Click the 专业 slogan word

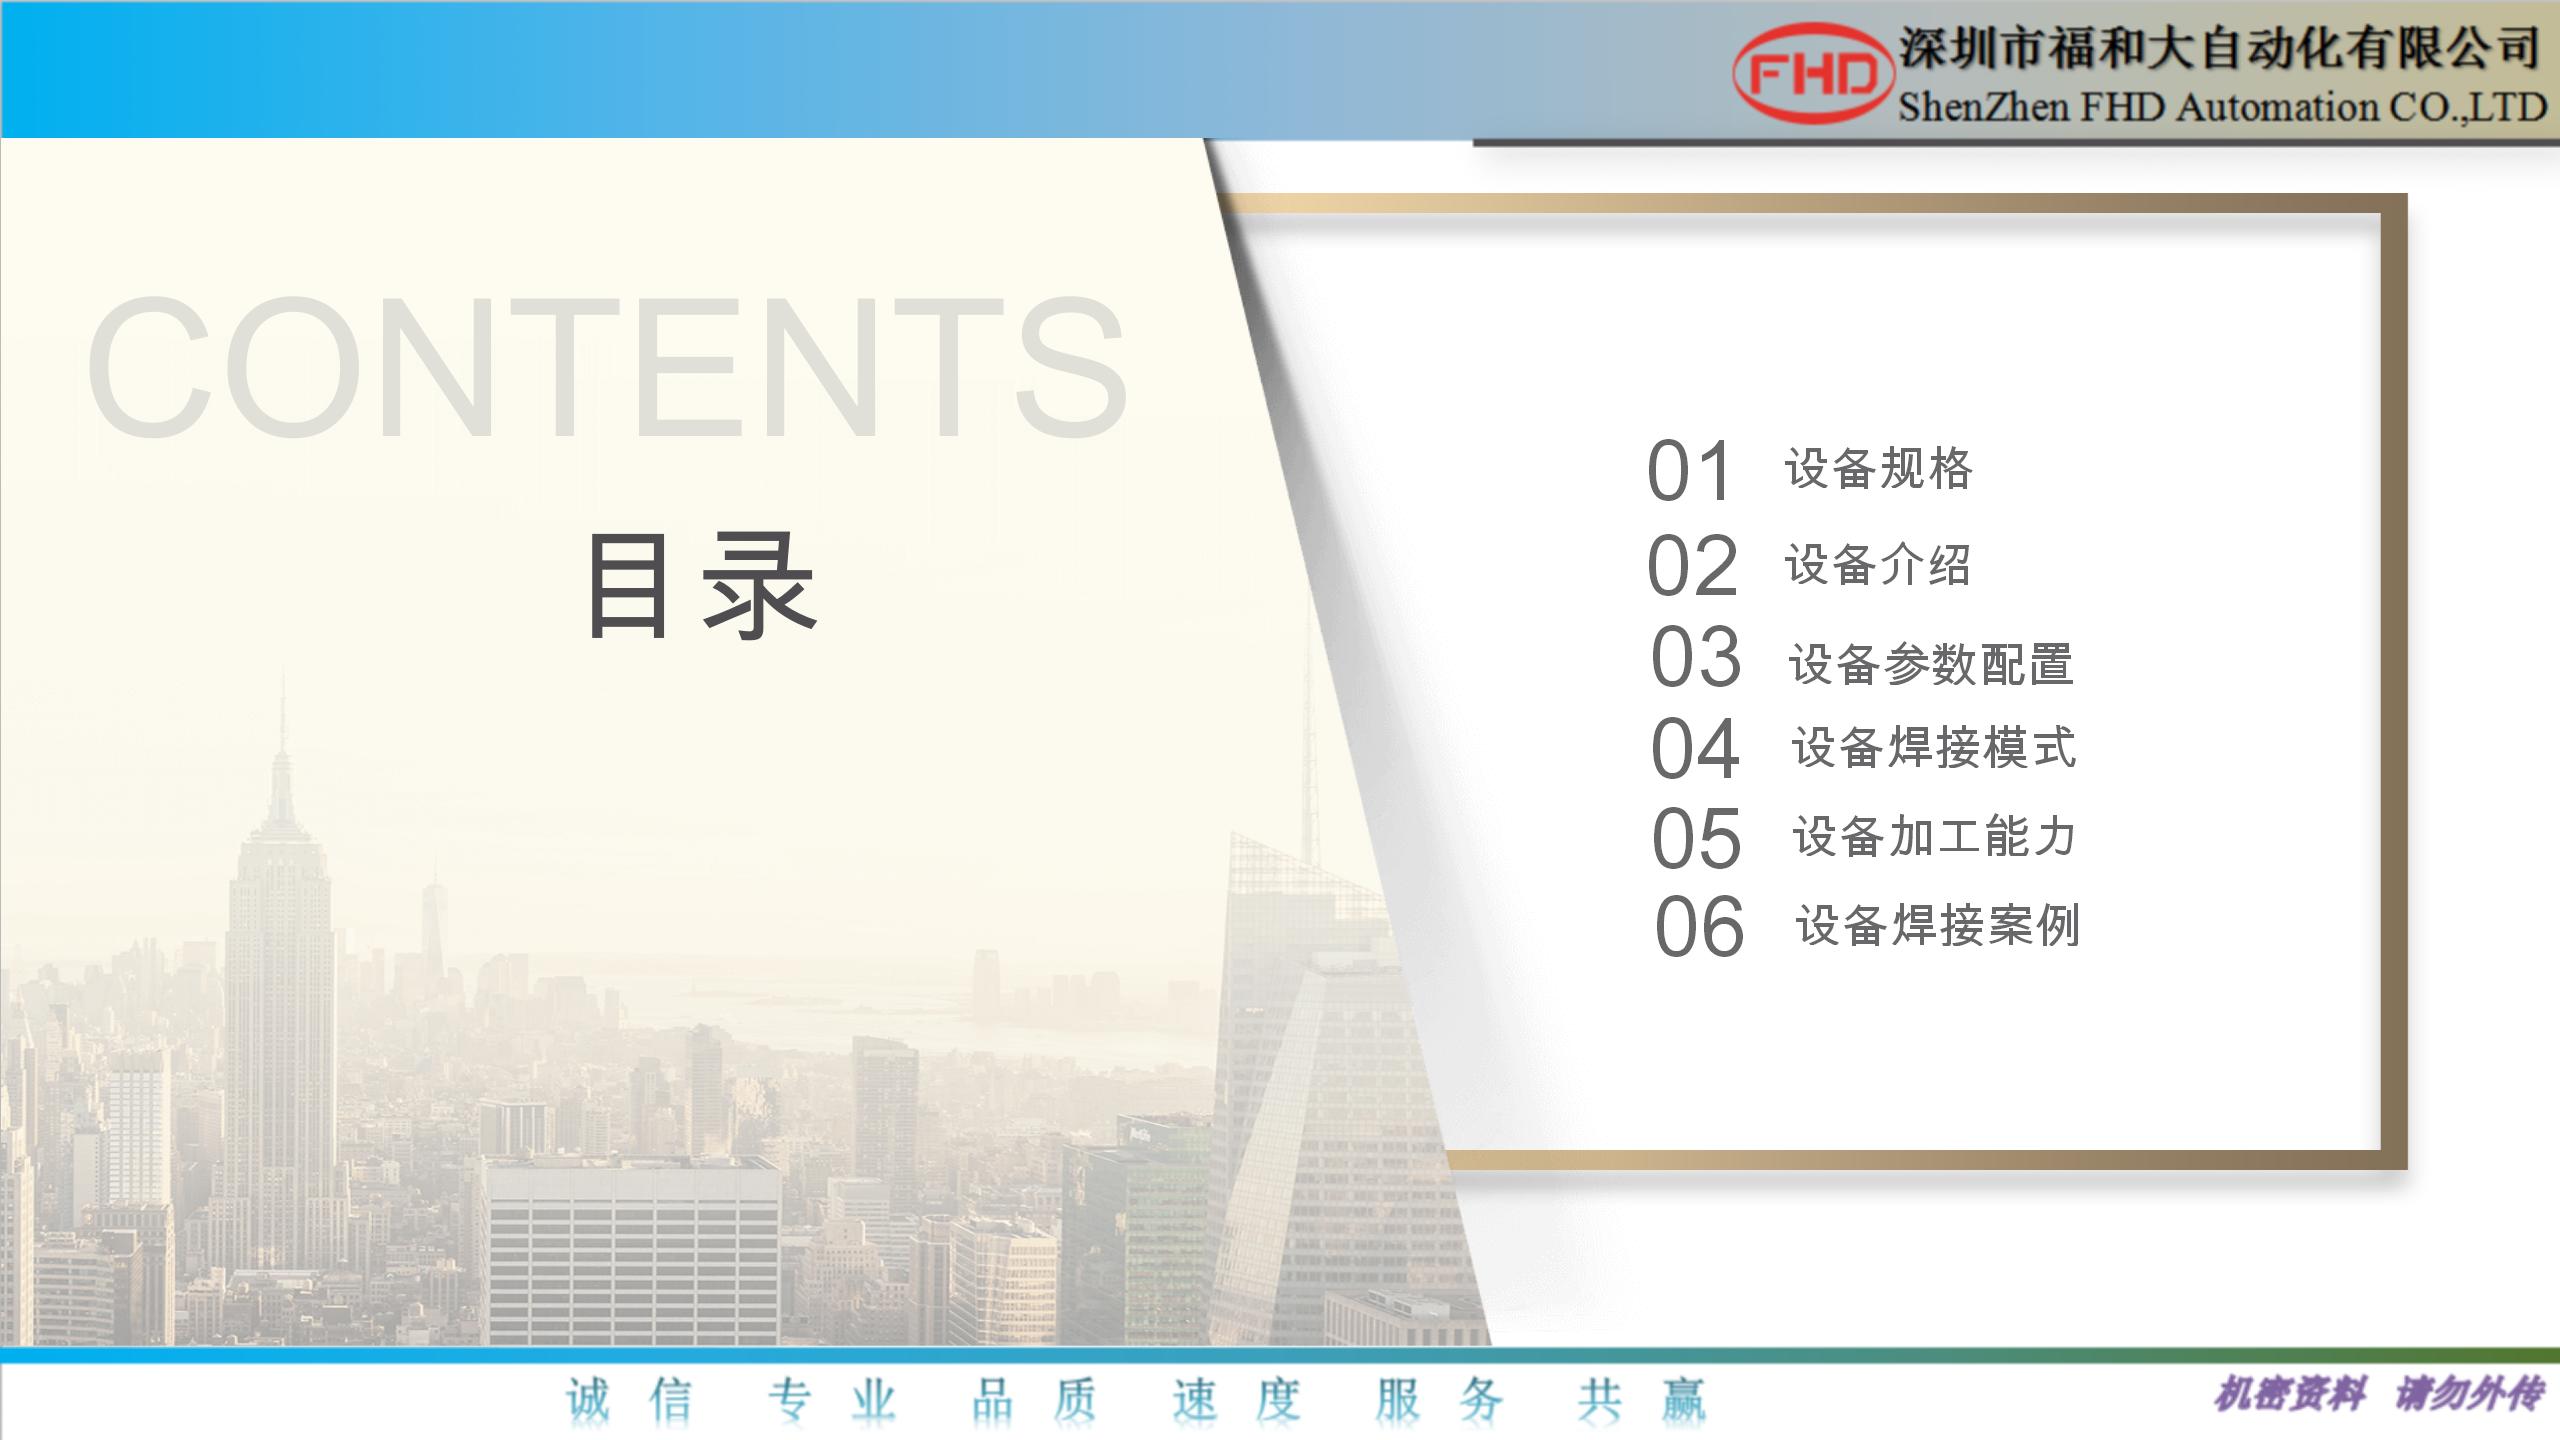coord(832,1400)
